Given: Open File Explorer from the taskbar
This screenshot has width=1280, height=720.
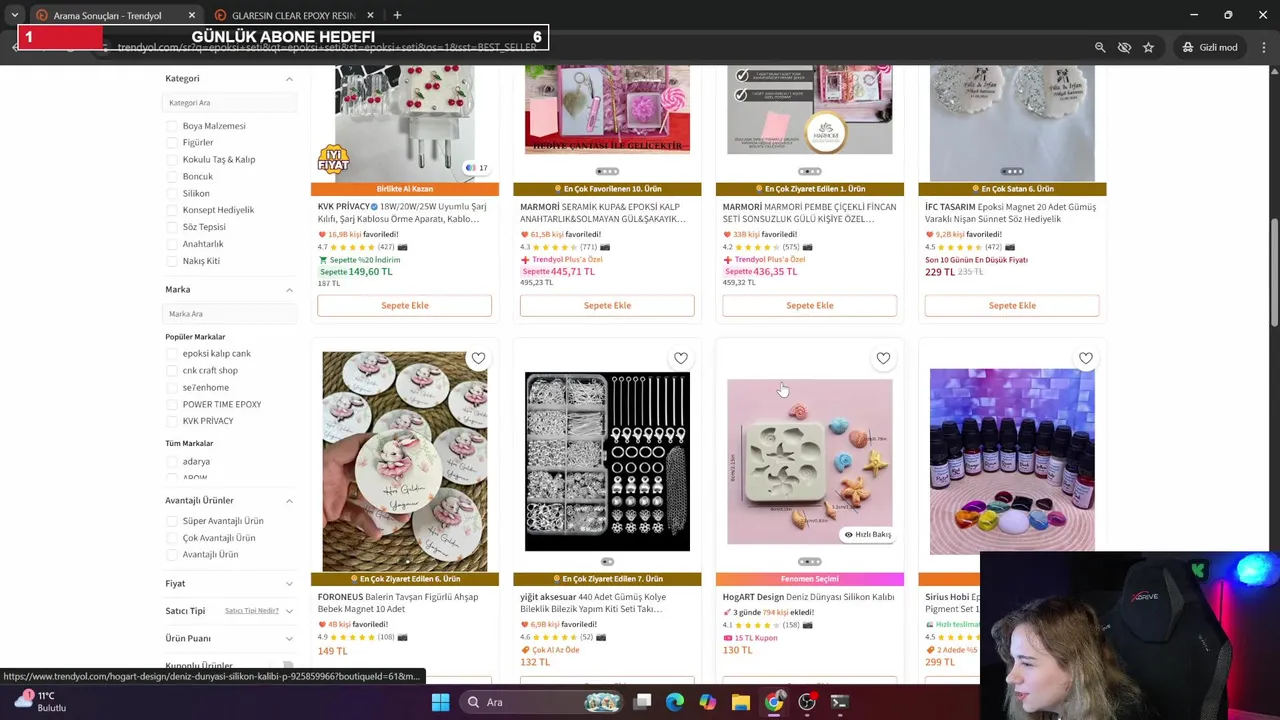Looking at the screenshot, I should pos(741,702).
